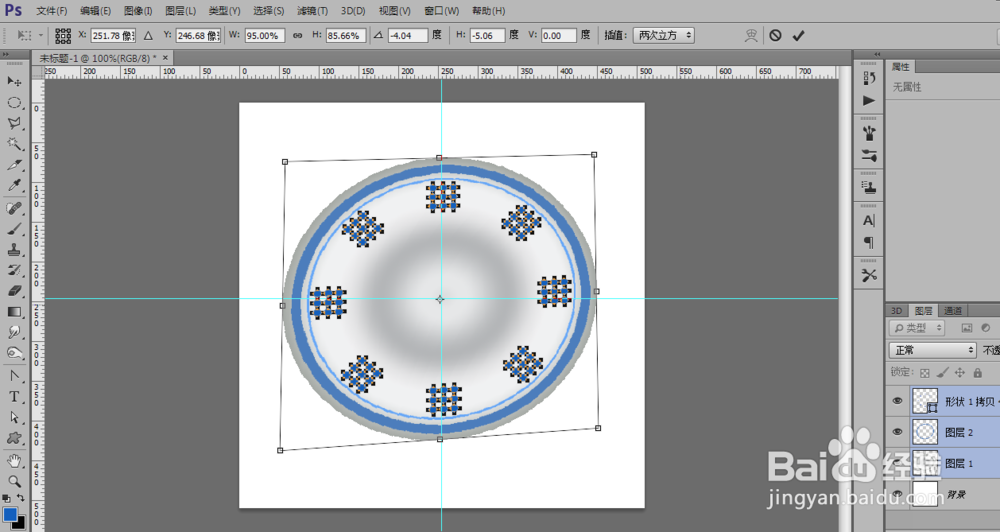Select the 图层 2 layer thumbnail

coord(925,432)
